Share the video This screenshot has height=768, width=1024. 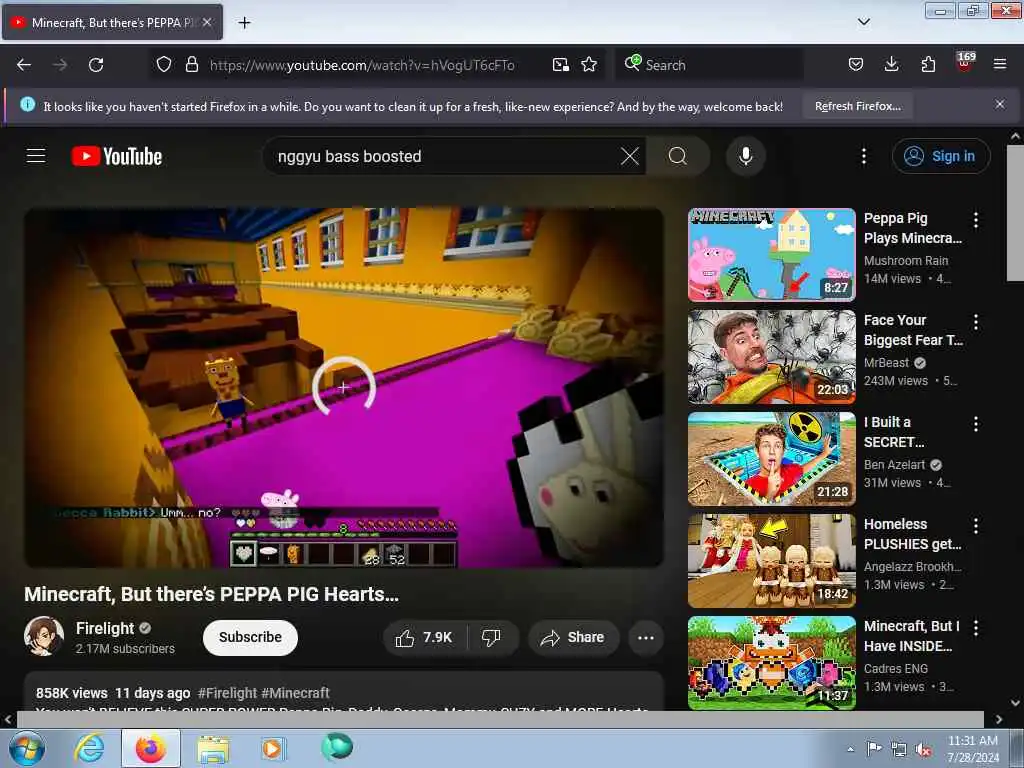[573, 637]
